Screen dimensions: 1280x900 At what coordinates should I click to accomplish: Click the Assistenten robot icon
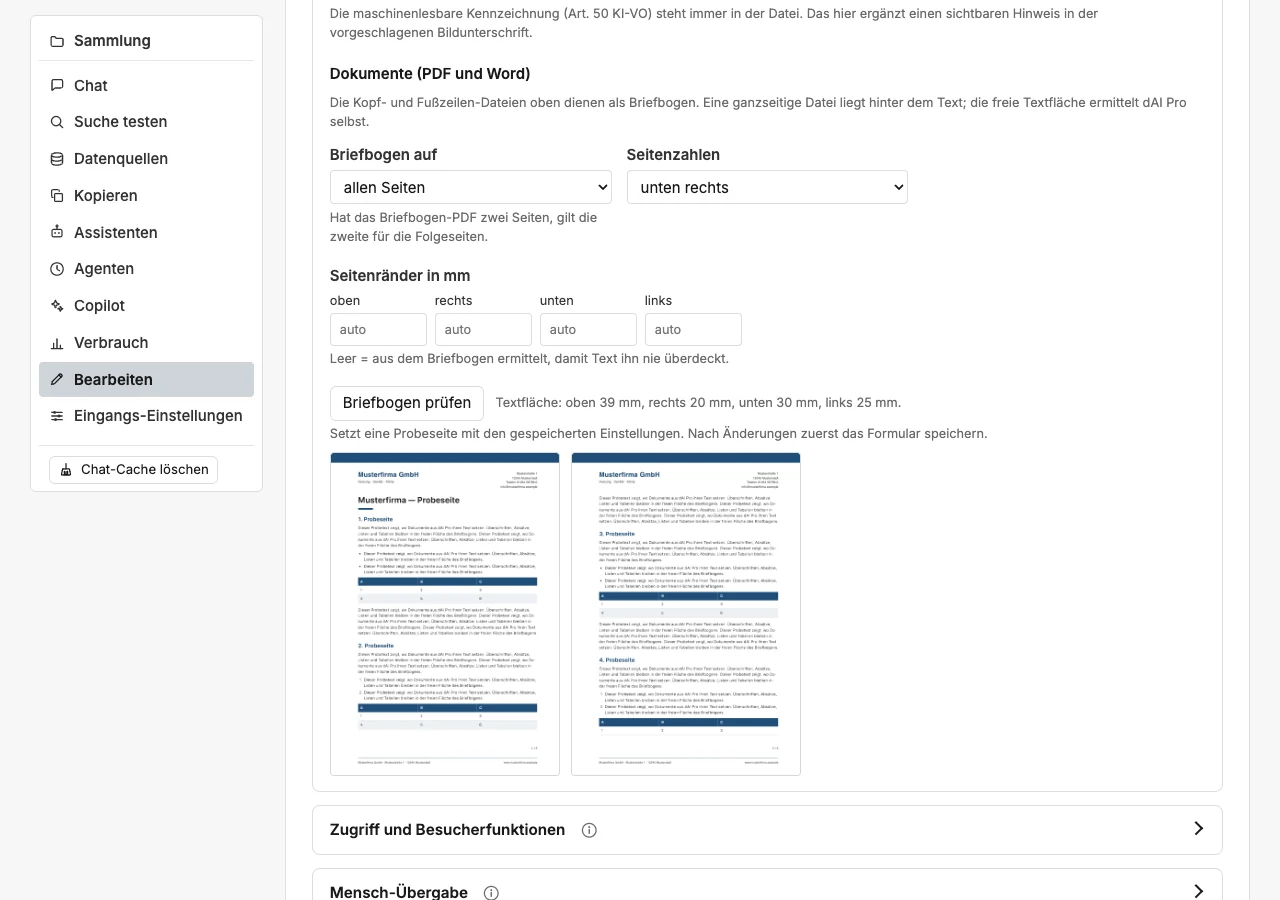57,232
